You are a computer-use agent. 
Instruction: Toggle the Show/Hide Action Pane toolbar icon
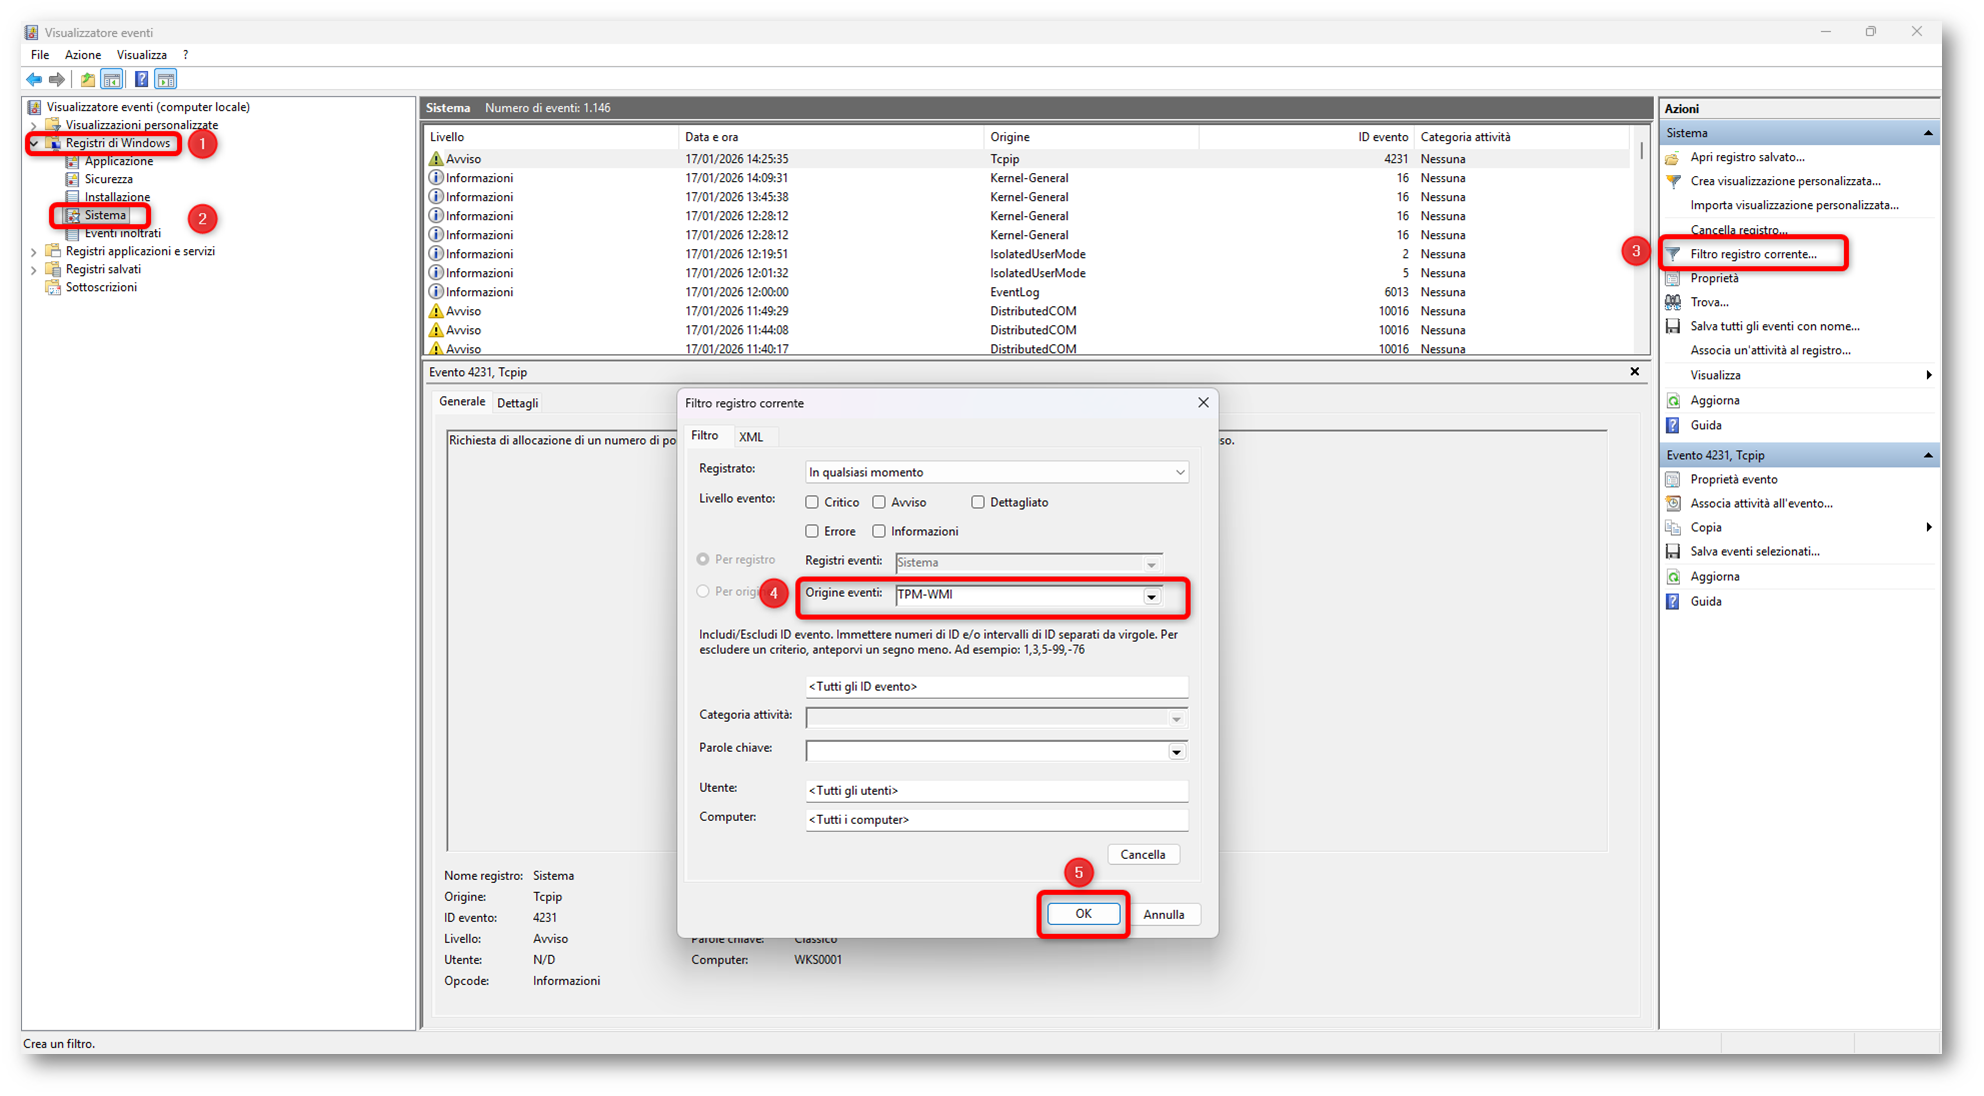pos(166,79)
